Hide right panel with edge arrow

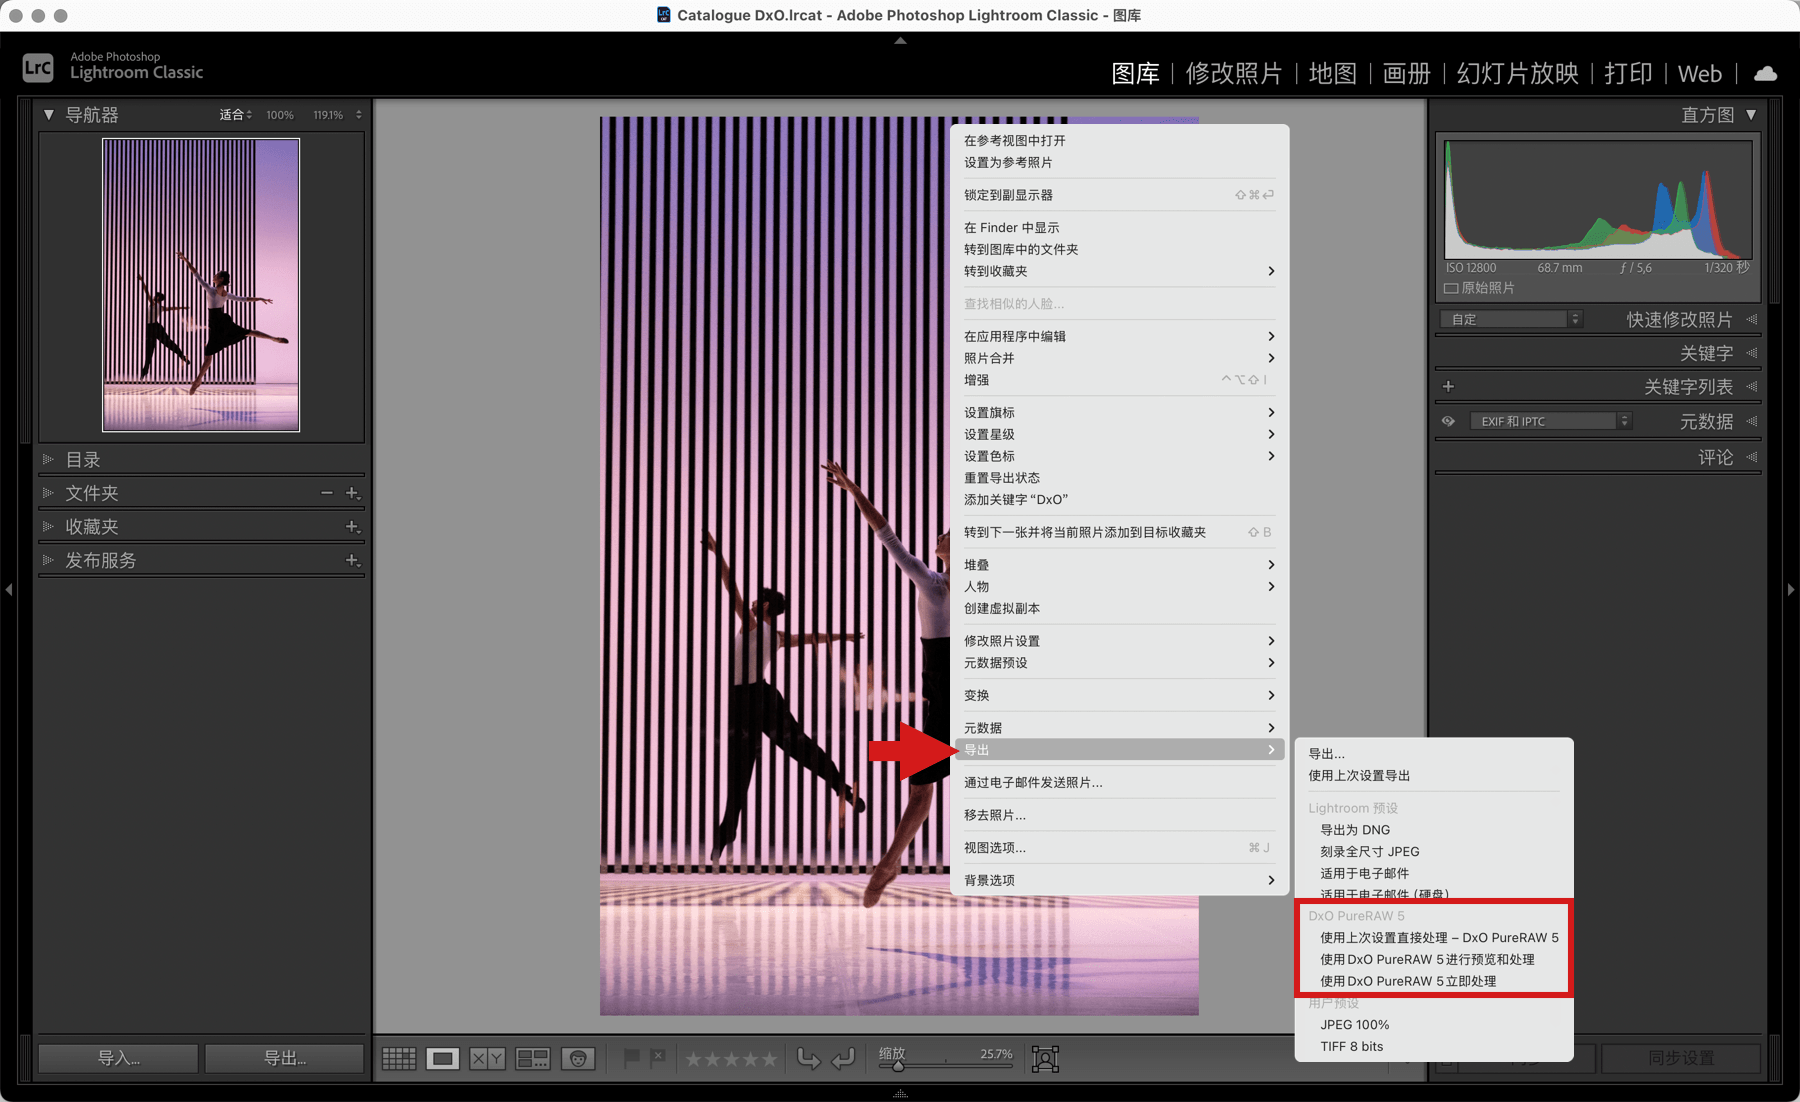click(1791, 590)
